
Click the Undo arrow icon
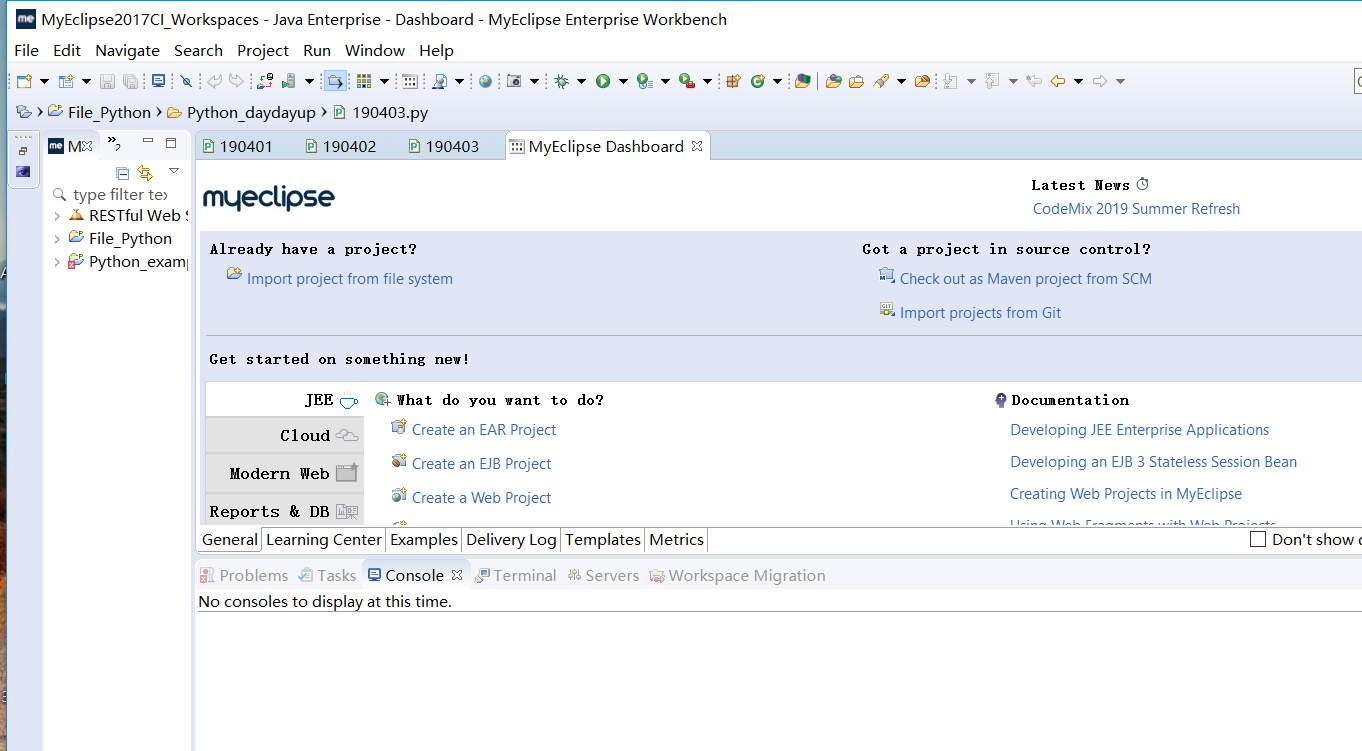tap(214, 81)
